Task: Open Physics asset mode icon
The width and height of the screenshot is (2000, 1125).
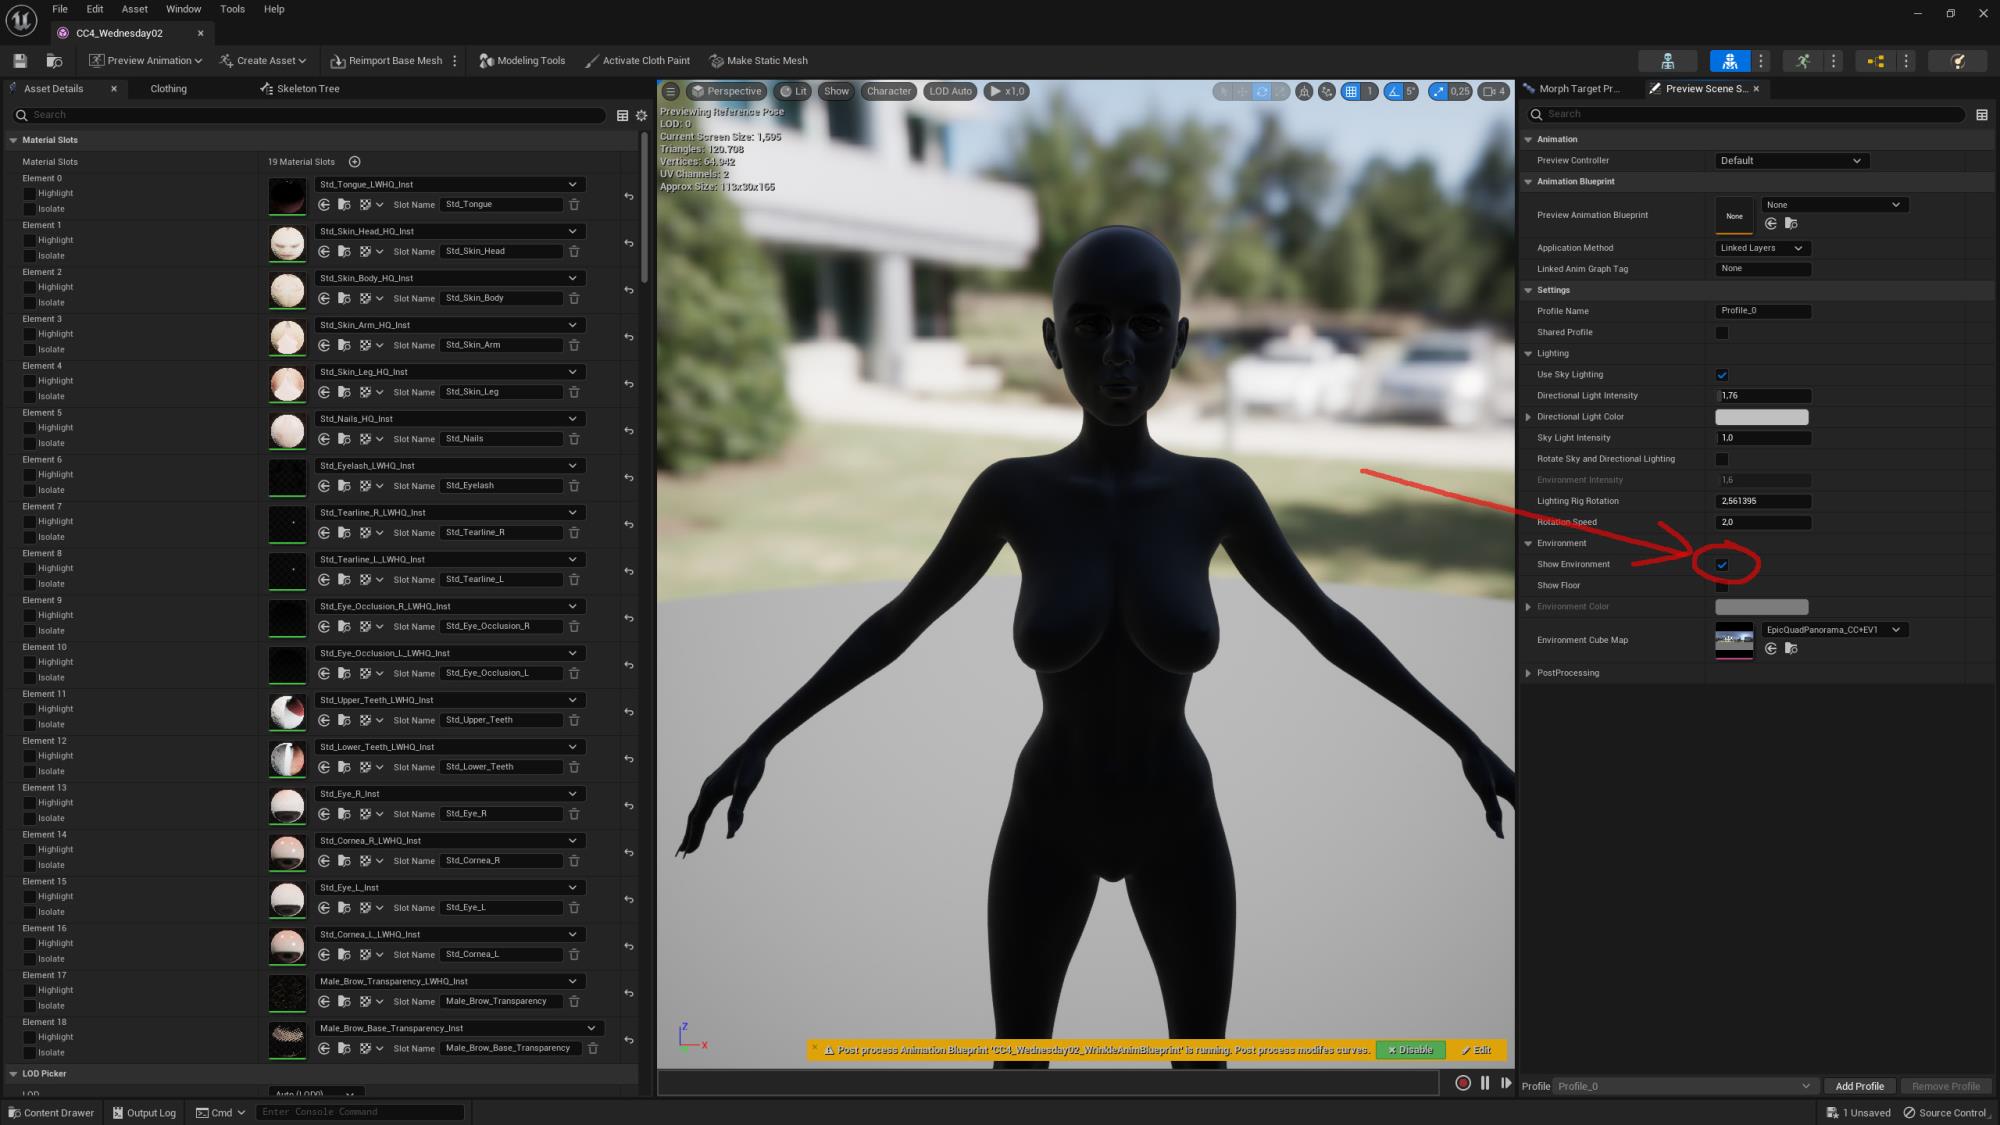Action: click(x=1957, y=61)
